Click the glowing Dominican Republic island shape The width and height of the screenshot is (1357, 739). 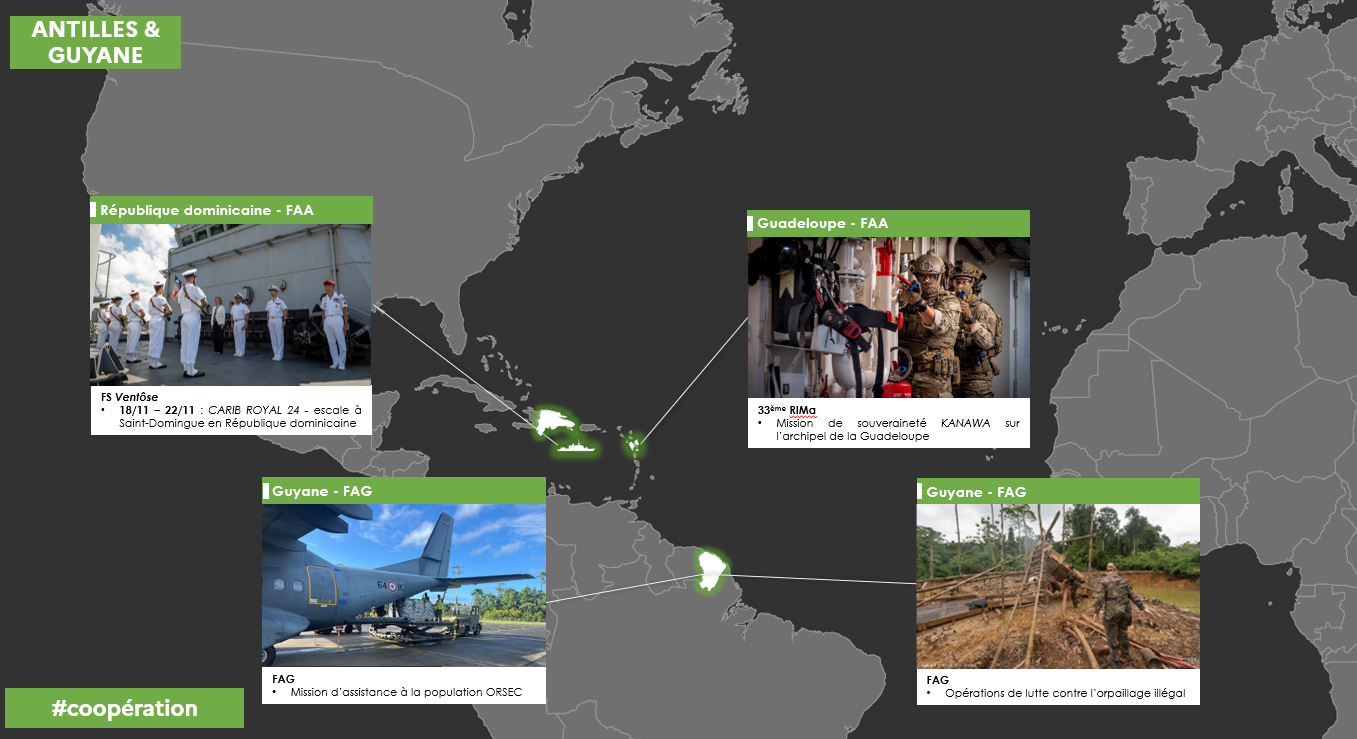(554, 422)
